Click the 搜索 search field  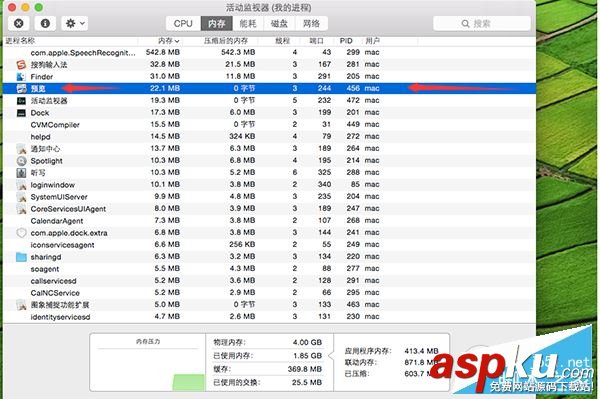482,24
